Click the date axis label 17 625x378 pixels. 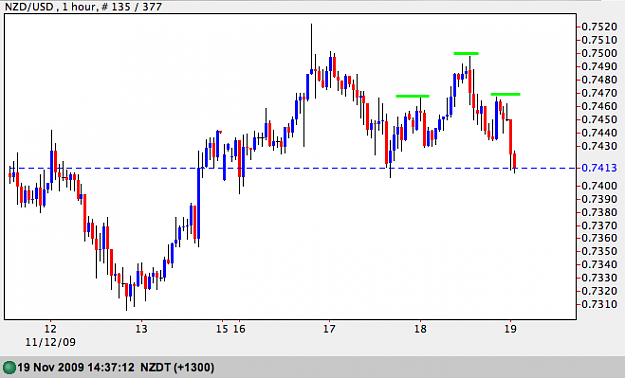(x=329, y=329)
